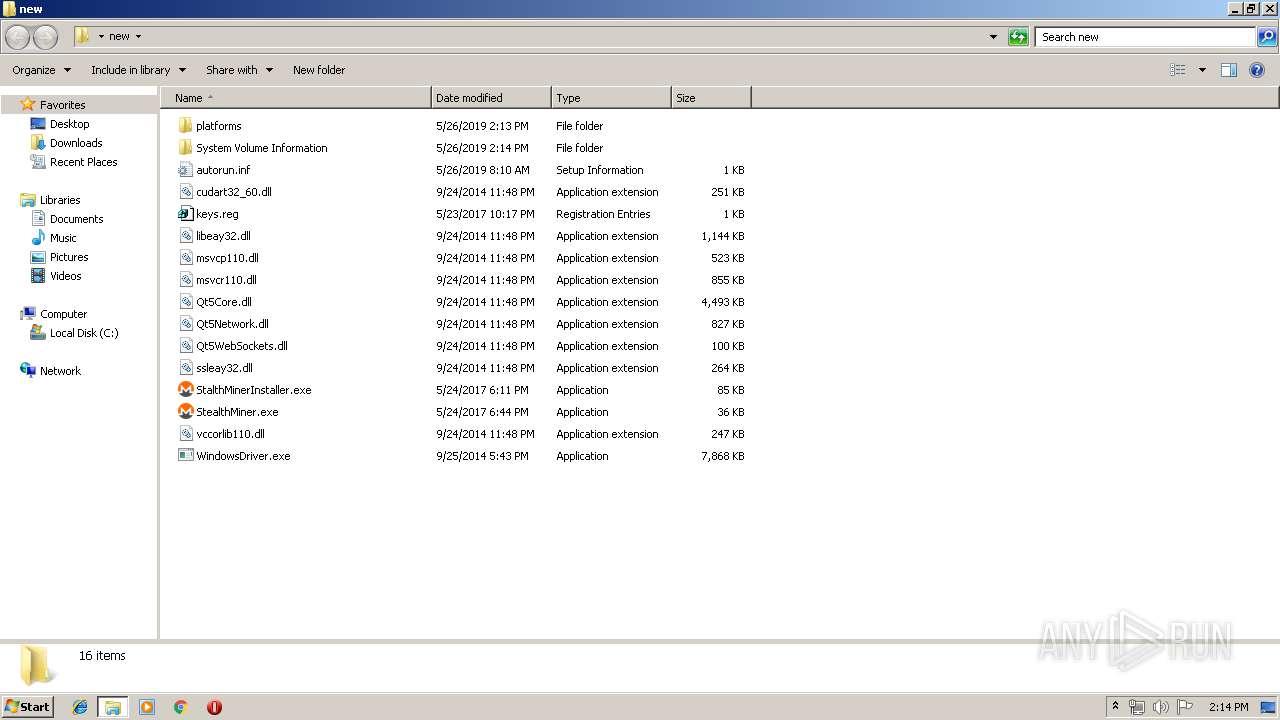Click the volume speaker tray icon

pyautogui.click(x=1161, y=707)
